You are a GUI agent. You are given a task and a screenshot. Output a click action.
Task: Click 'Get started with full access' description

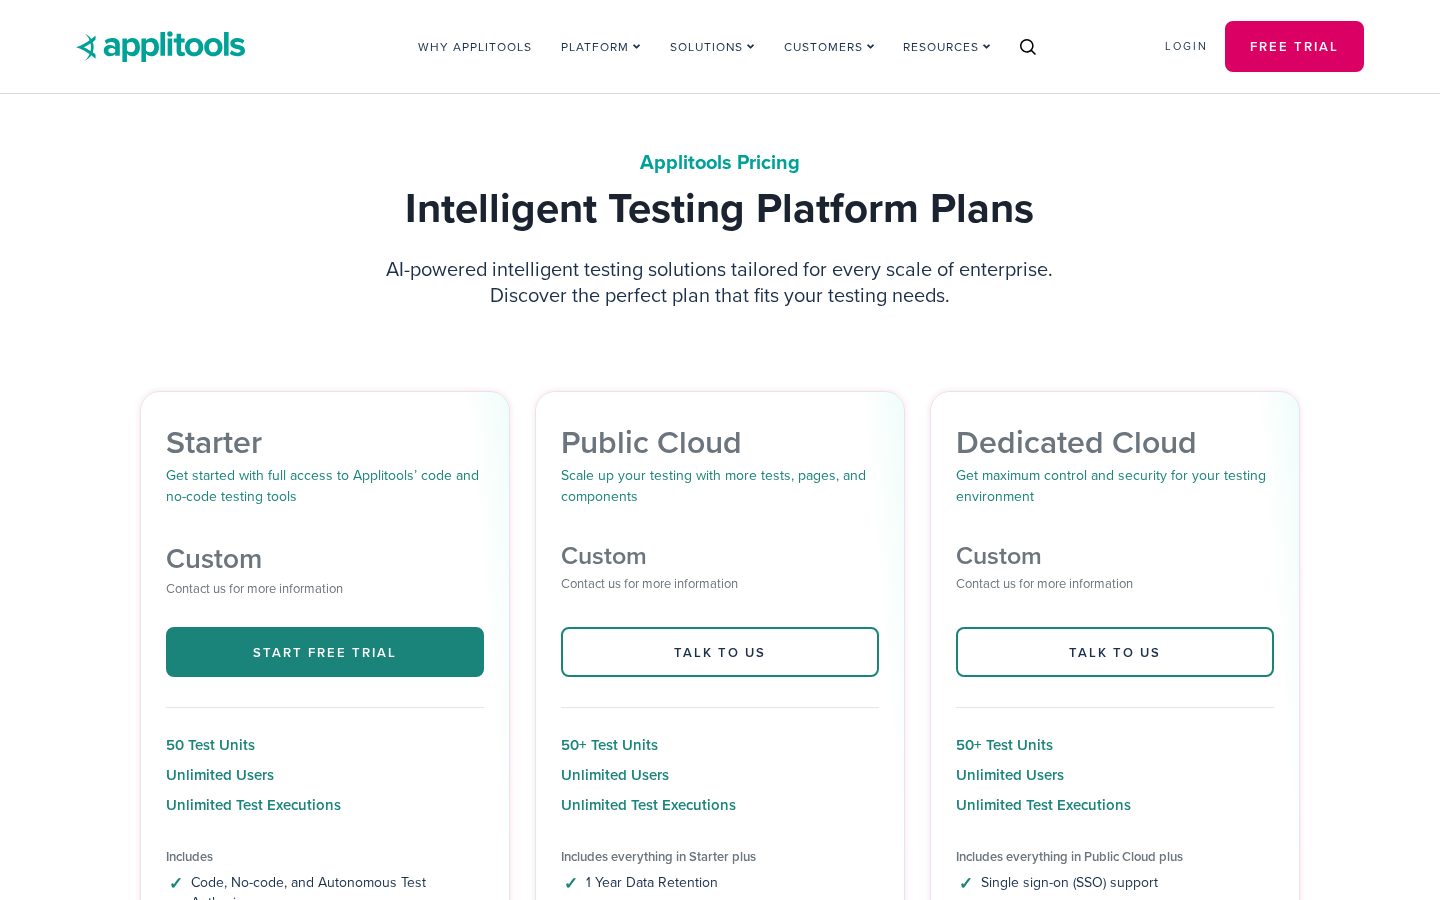tap(322, 486)
